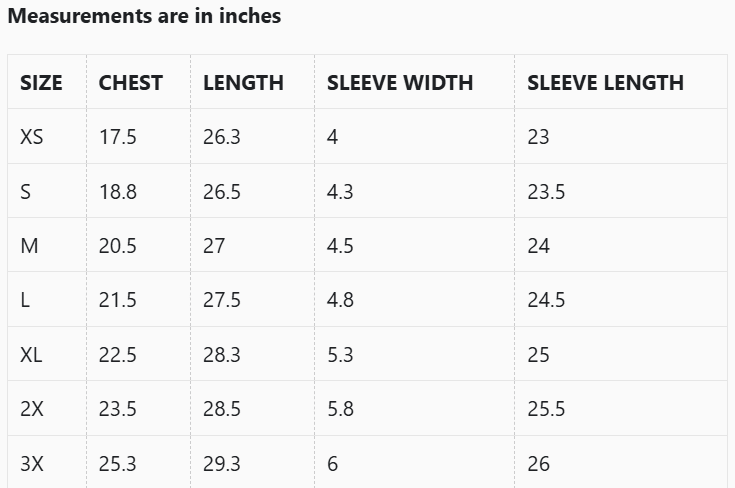Click the XL sleeve length value 25
Image resolution: width=735 pixels, height=488 pixels.
[x=538, y=355]
